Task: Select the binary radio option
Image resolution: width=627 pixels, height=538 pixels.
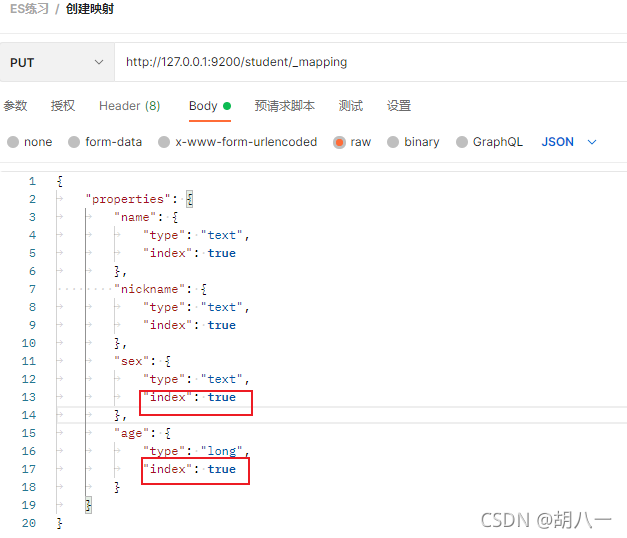Action: (x=393, y=142)
